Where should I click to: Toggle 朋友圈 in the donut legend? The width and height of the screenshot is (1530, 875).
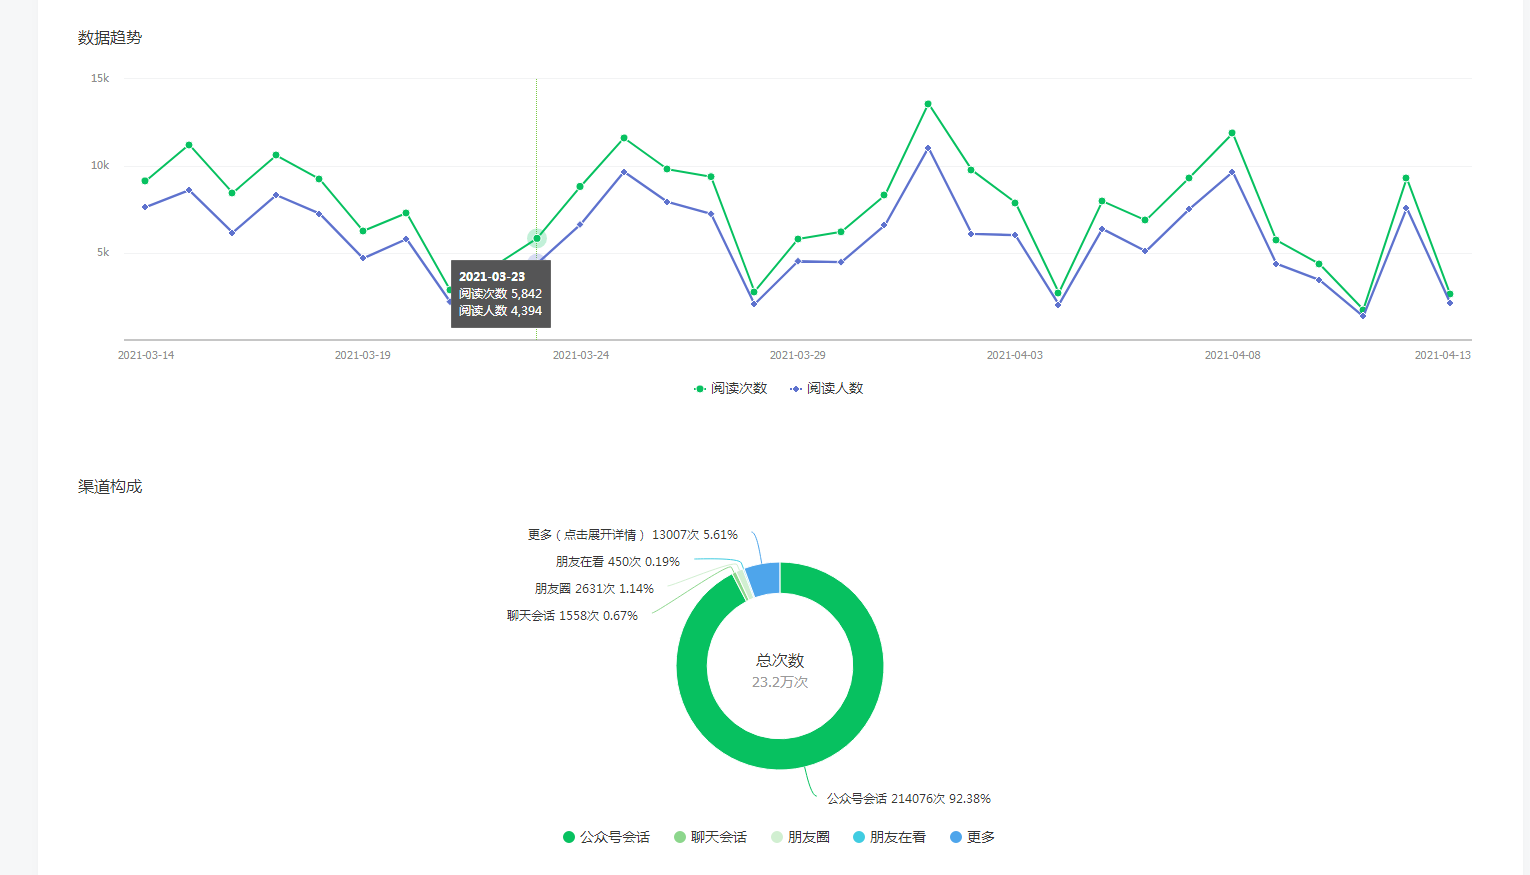coord(800,837)
